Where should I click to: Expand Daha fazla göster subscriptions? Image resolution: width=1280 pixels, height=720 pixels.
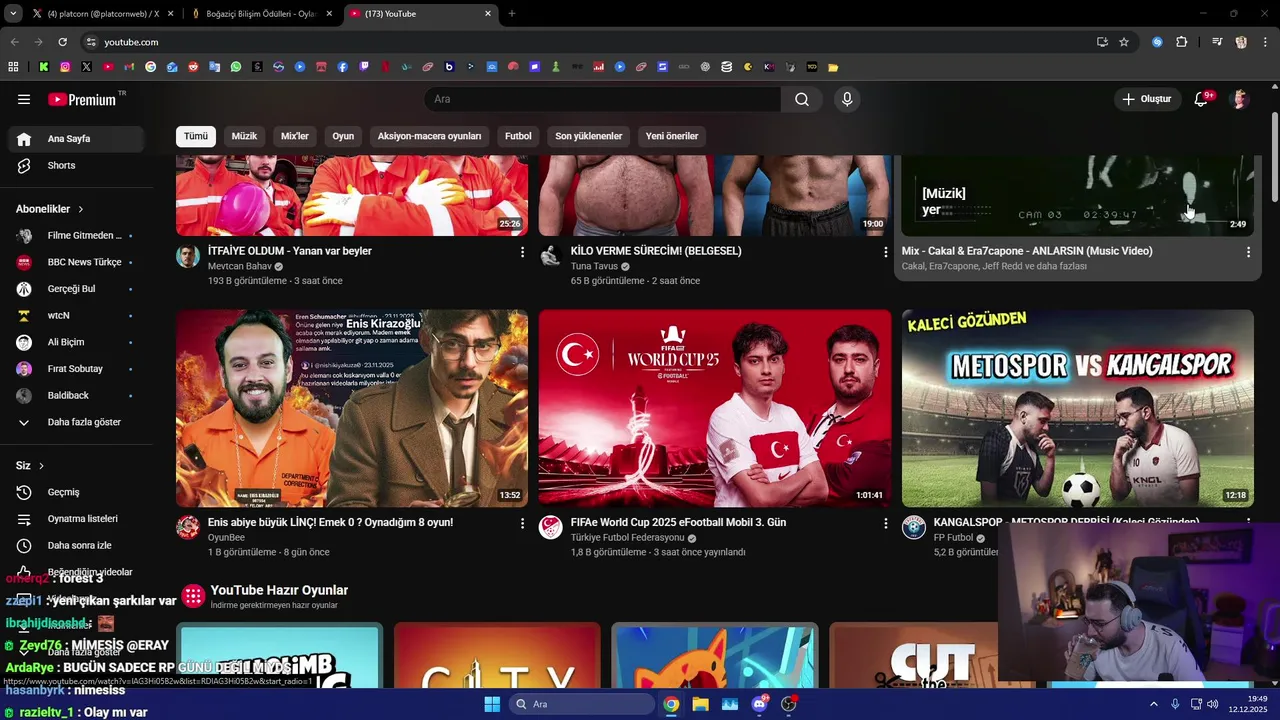(x=76, y=422)
